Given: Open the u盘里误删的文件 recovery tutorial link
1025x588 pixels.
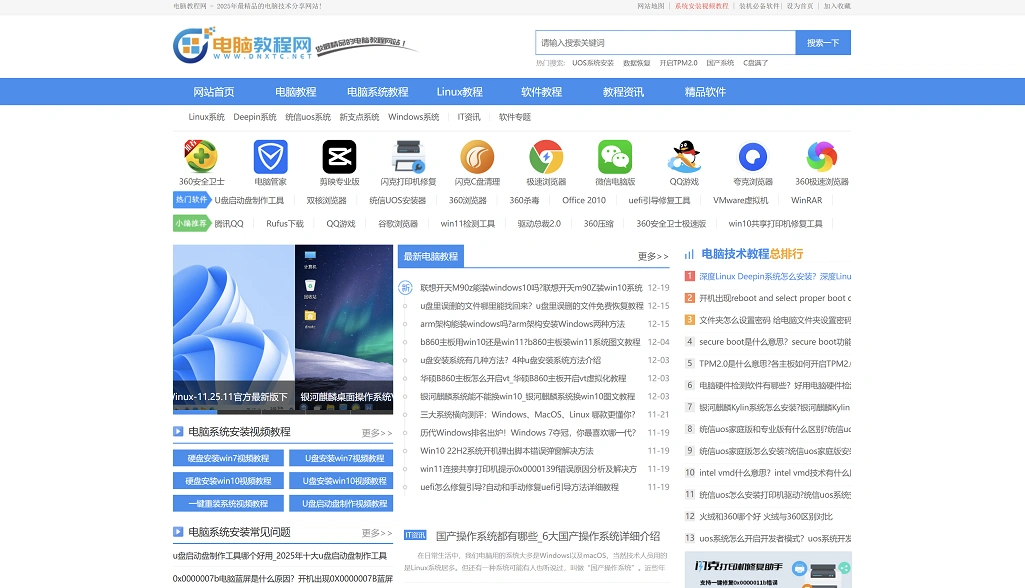Looking at the screenshot, I should coord(531,306).
